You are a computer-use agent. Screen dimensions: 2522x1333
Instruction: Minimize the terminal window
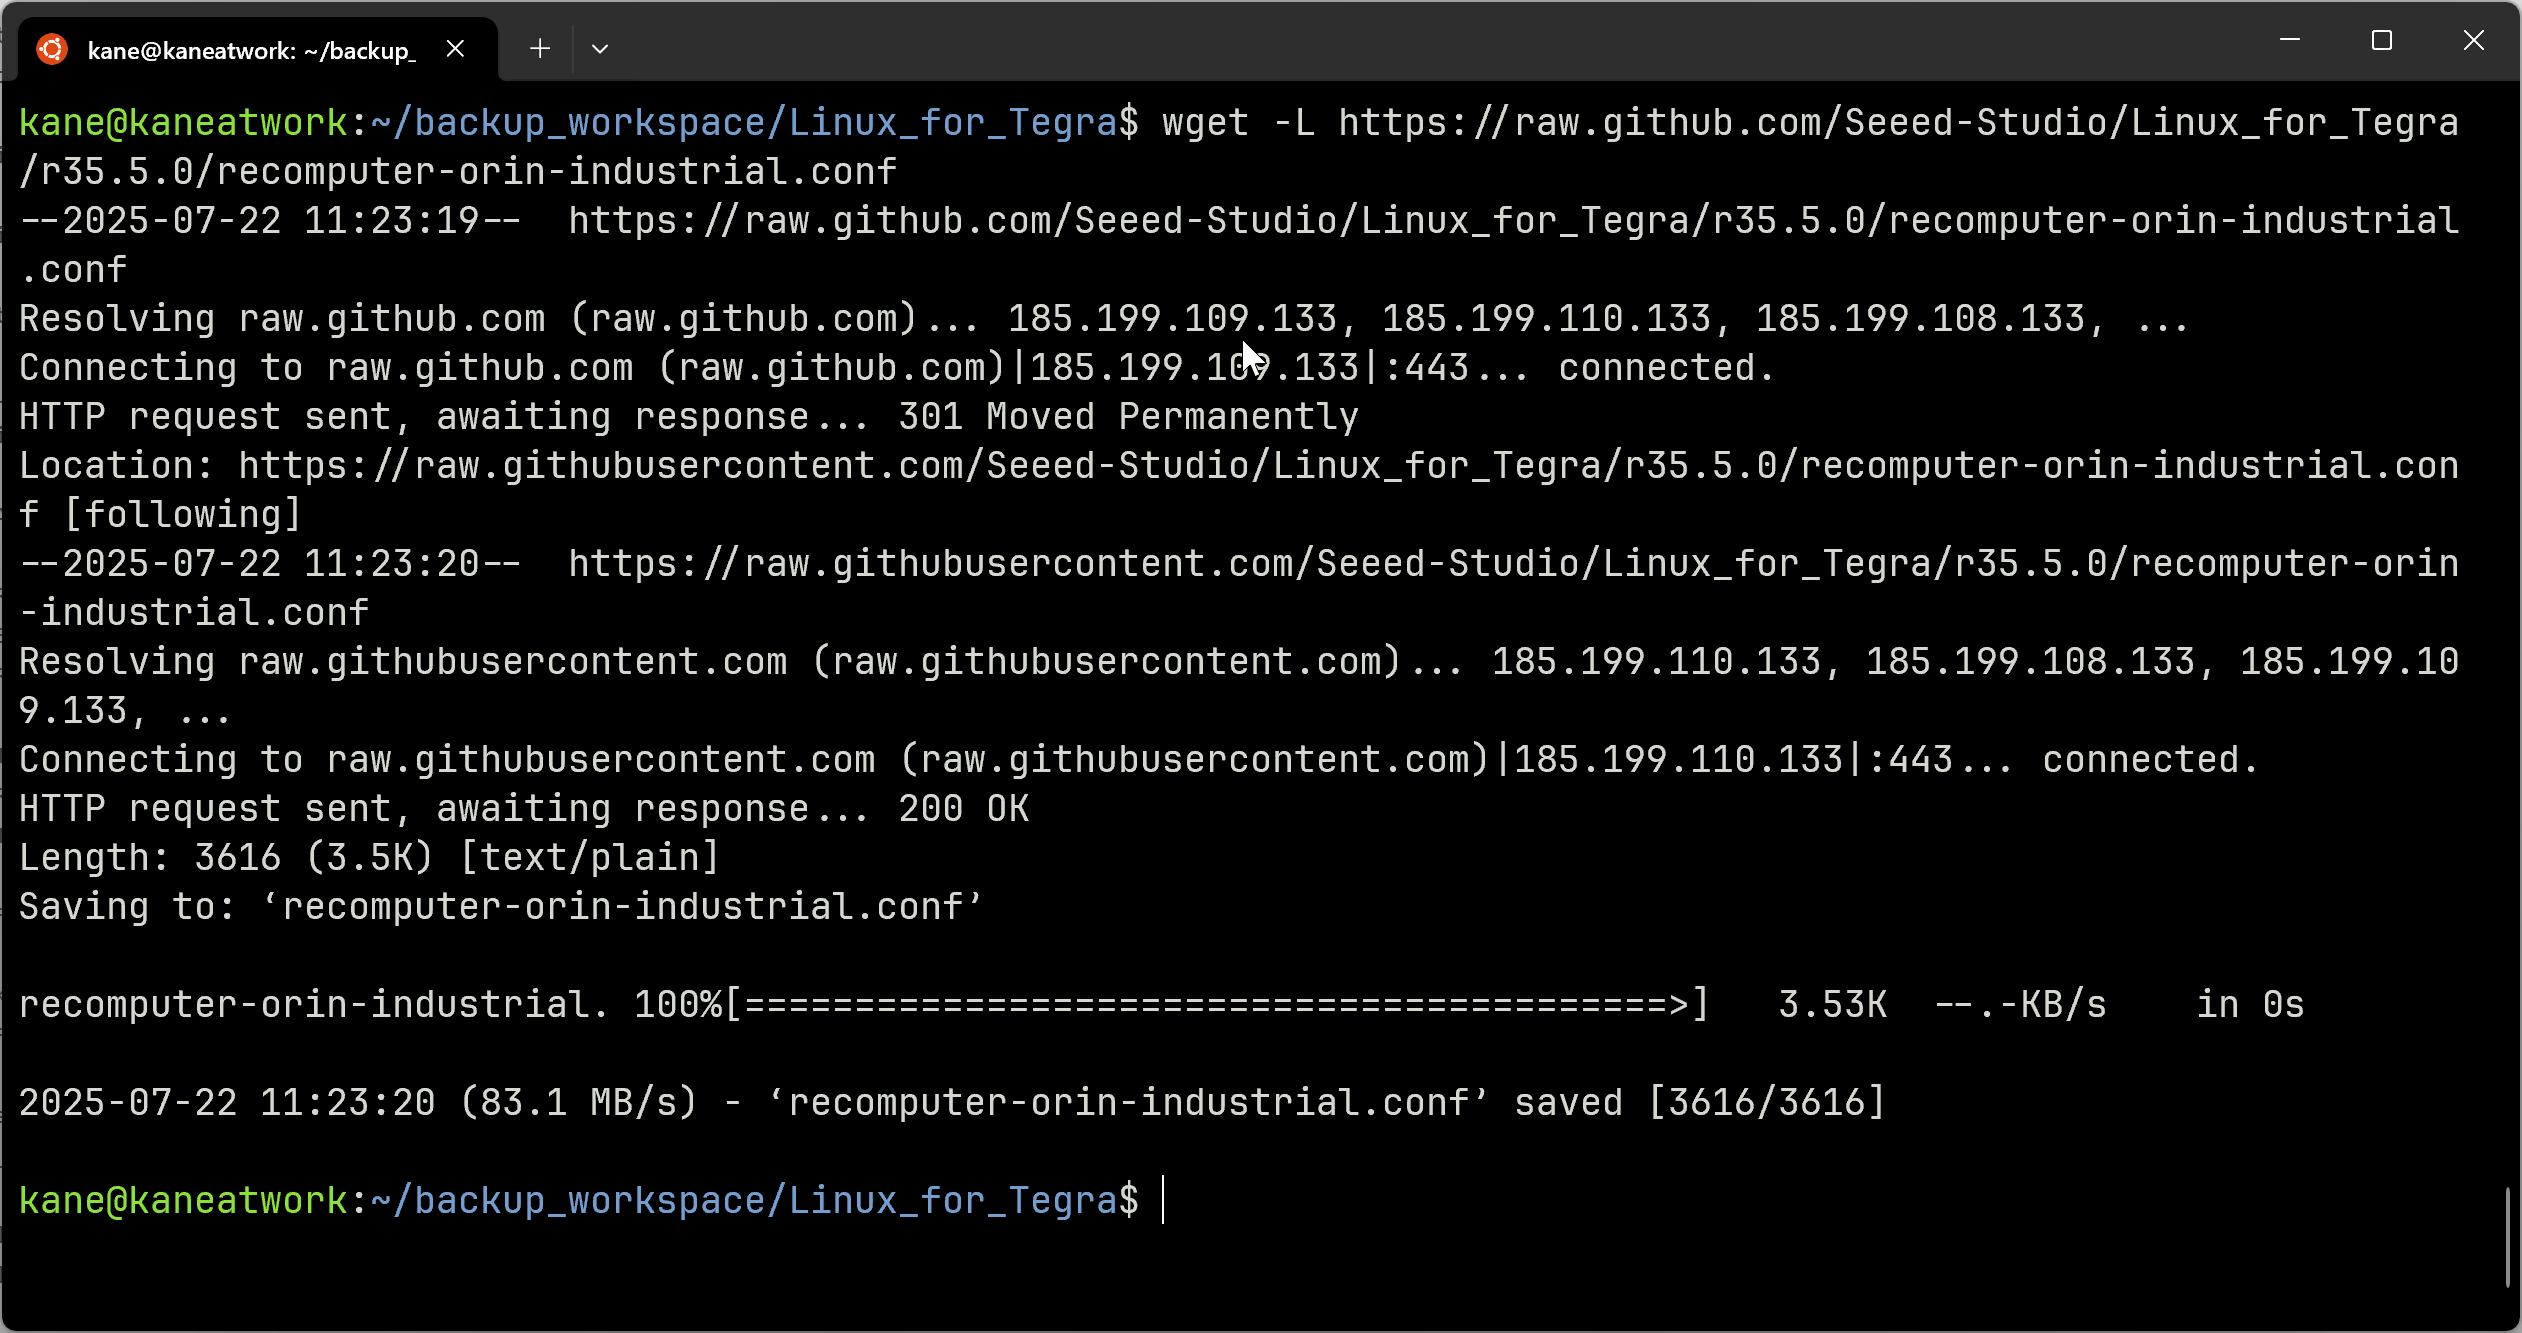click(2290, 40)
